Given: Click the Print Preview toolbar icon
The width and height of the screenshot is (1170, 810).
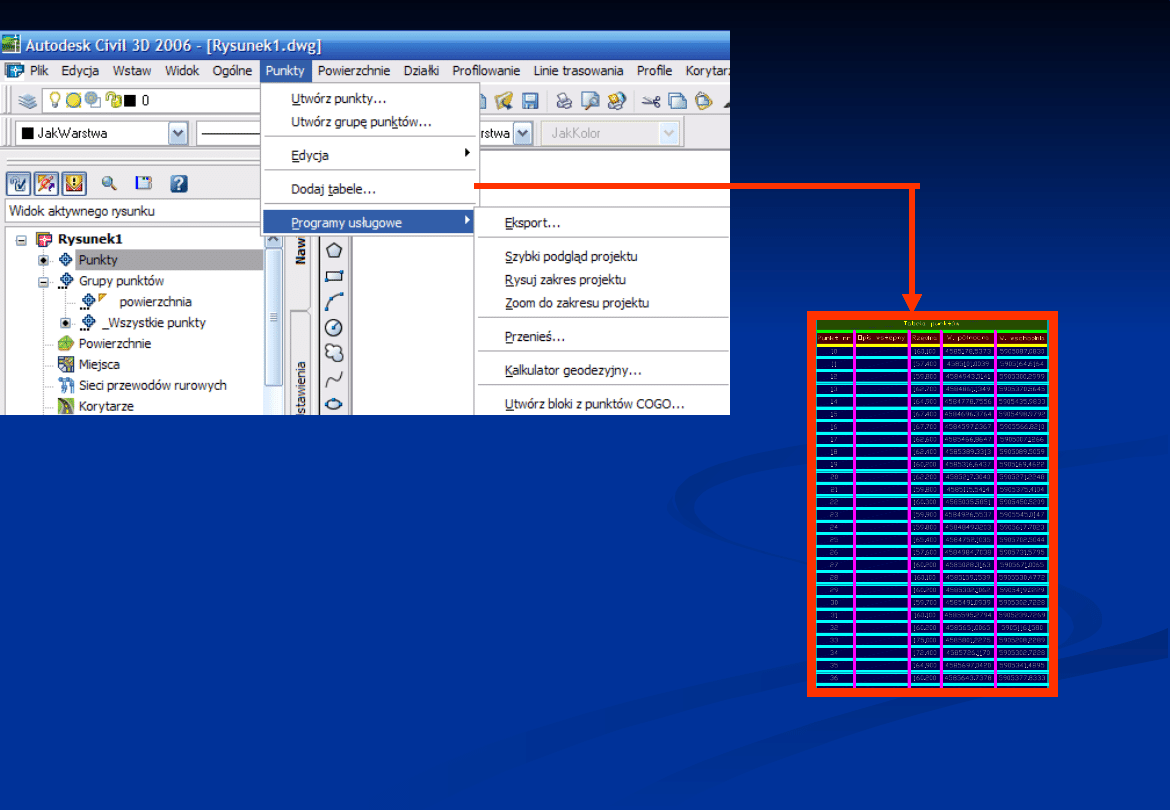Looking at the screenshot, I should click(x=590, y=101).
